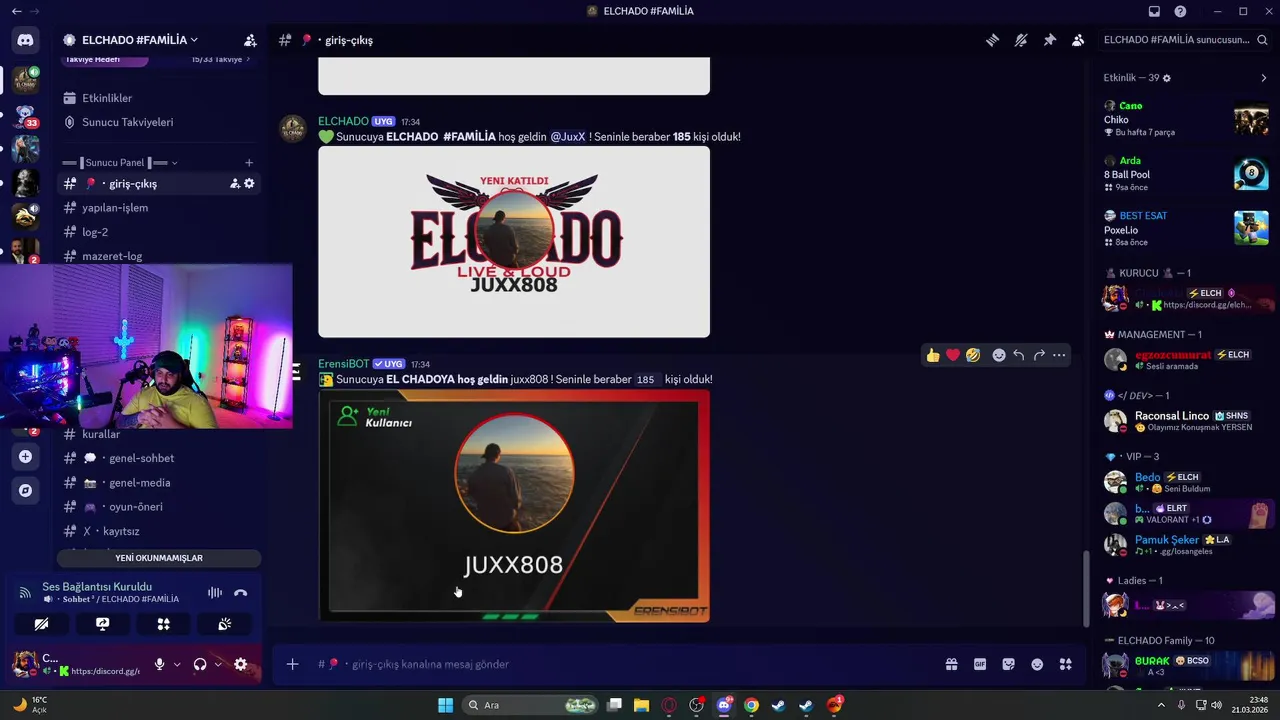Toggle member list visibility icon
The height and width of the screenshot is (720, 1280).
pyautogui.click(x=1078, y=40)
